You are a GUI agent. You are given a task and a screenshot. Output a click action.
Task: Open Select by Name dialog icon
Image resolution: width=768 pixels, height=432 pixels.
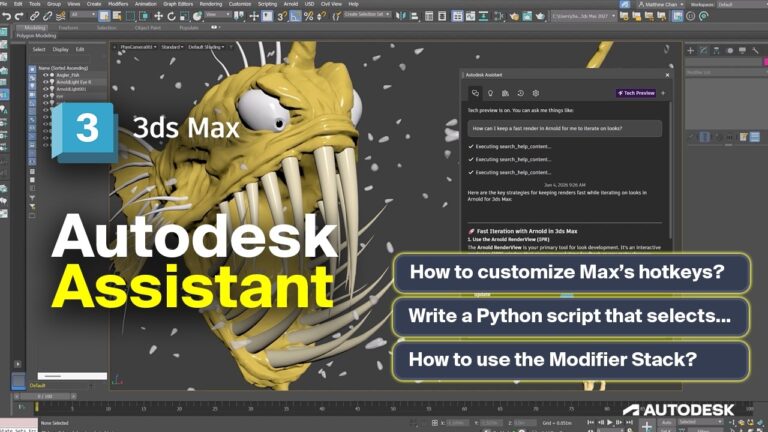point(117,16)
